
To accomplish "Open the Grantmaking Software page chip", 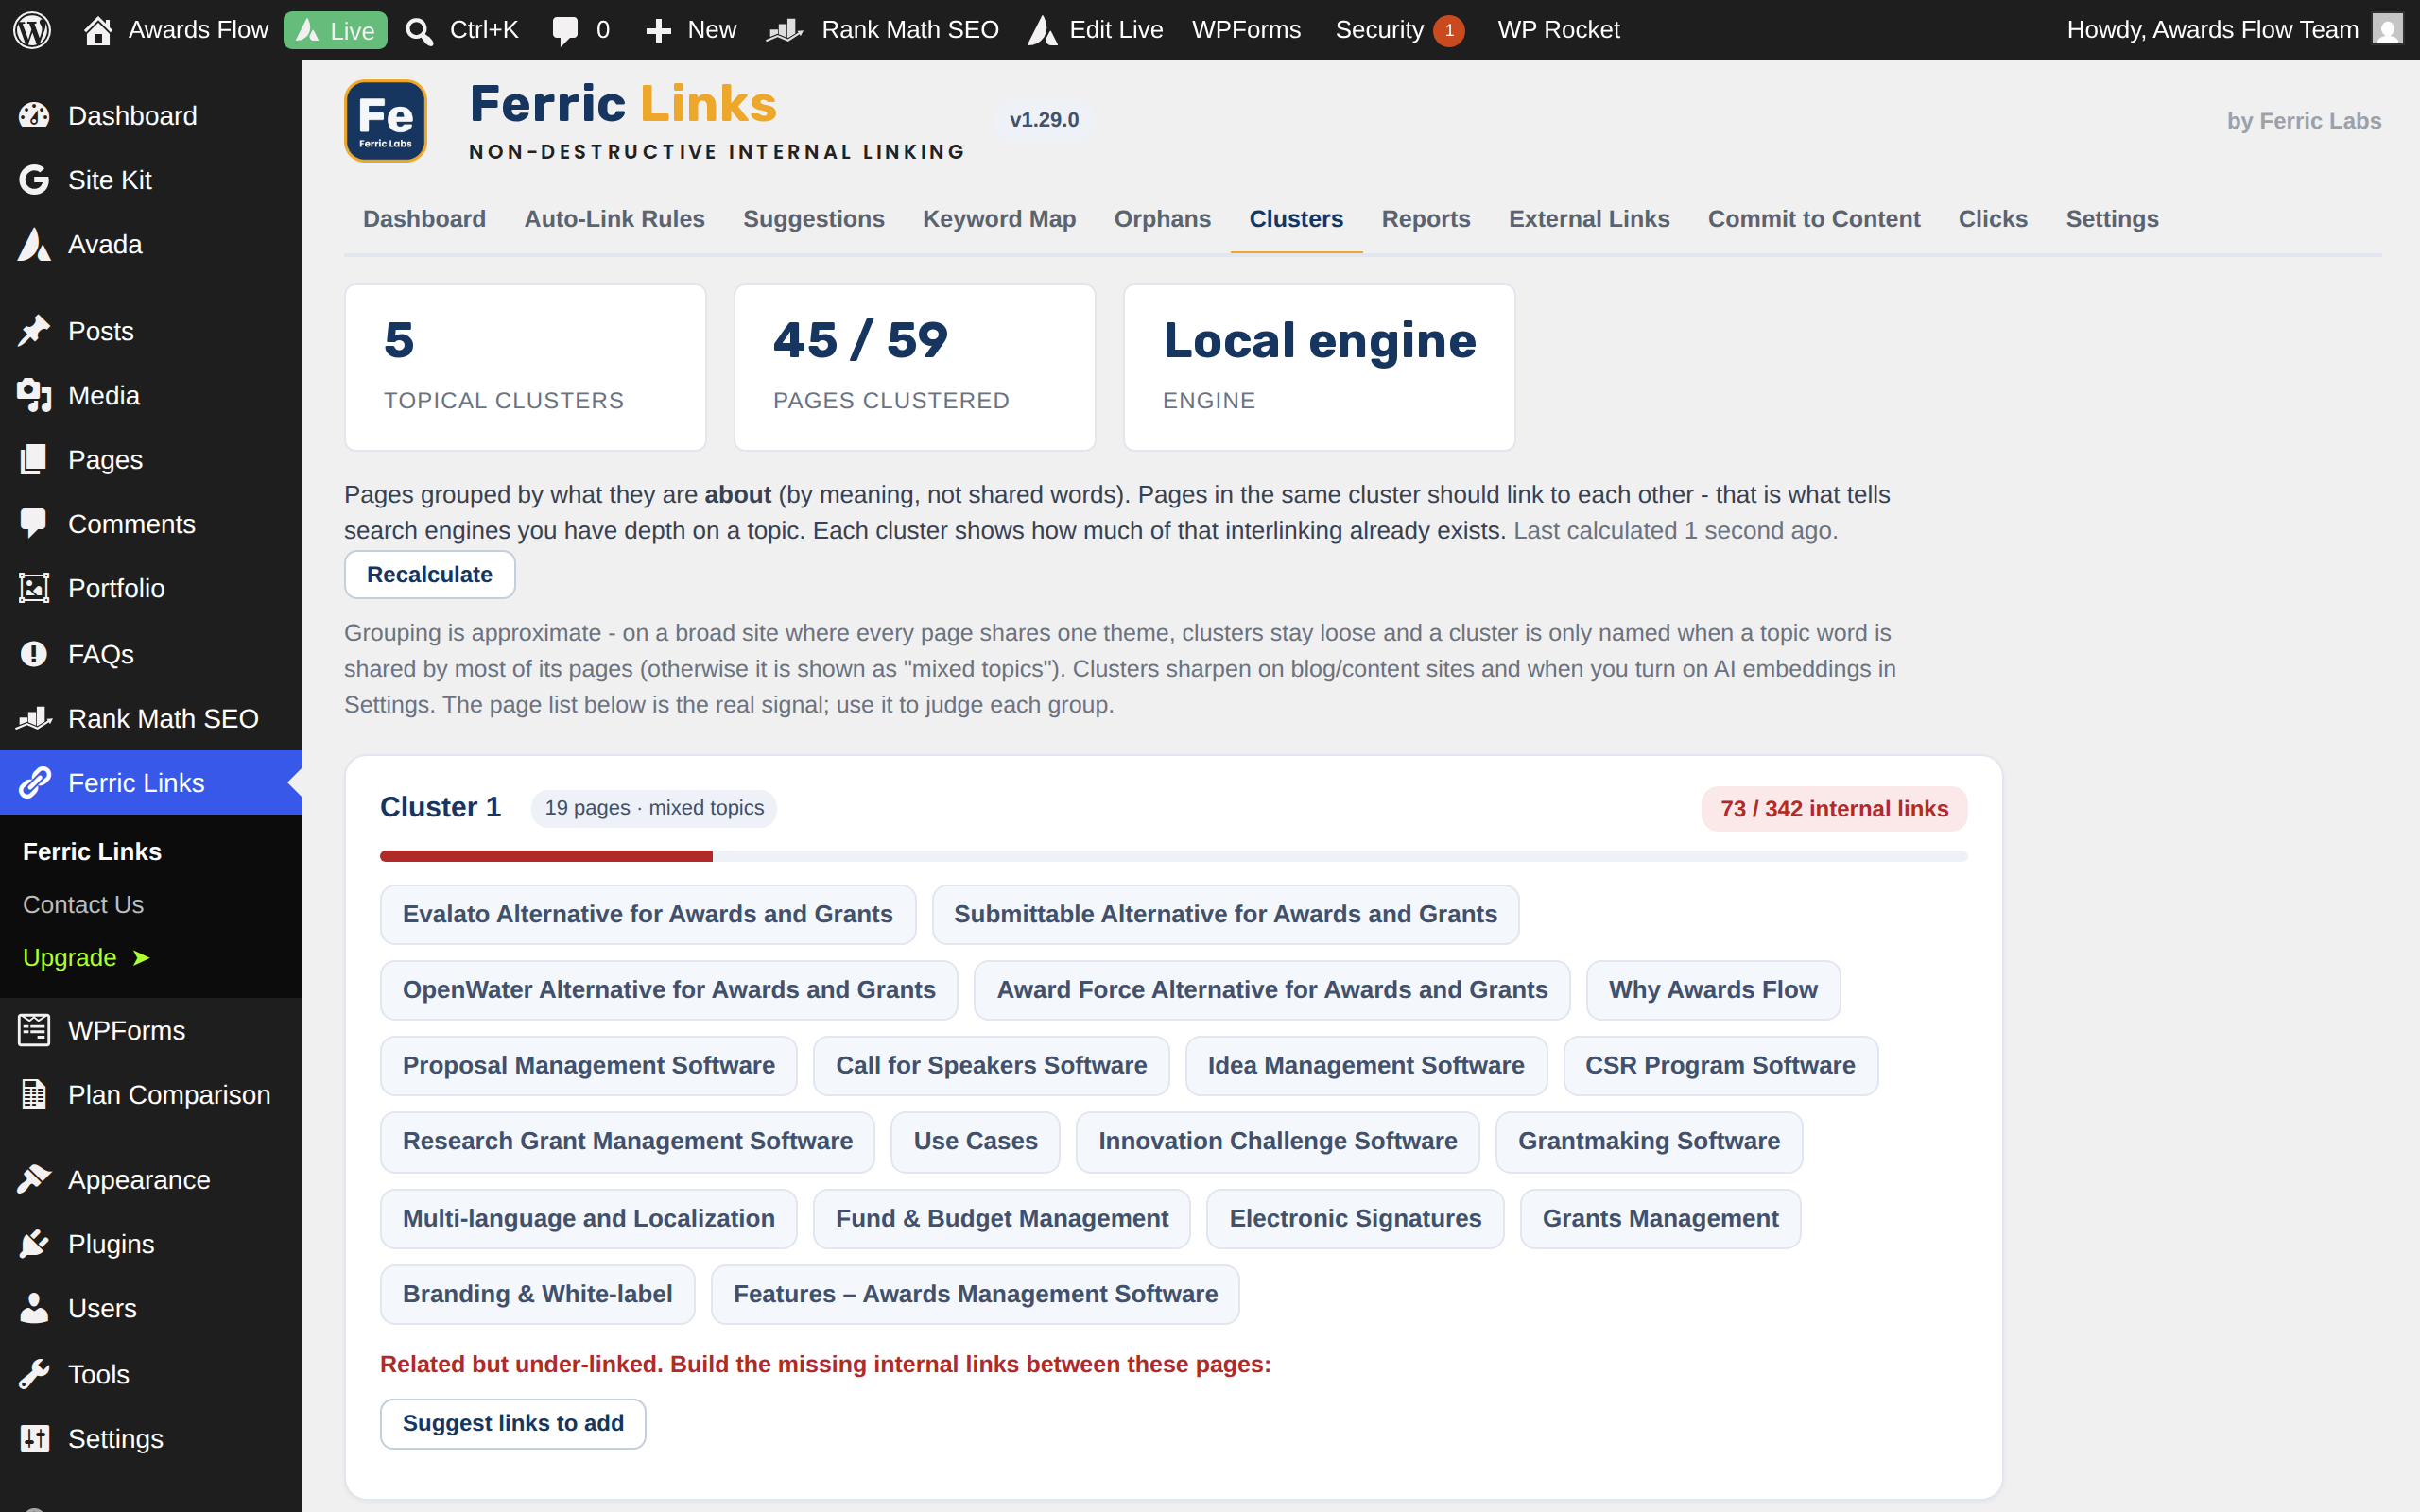I will [x=1649, y=1141].
